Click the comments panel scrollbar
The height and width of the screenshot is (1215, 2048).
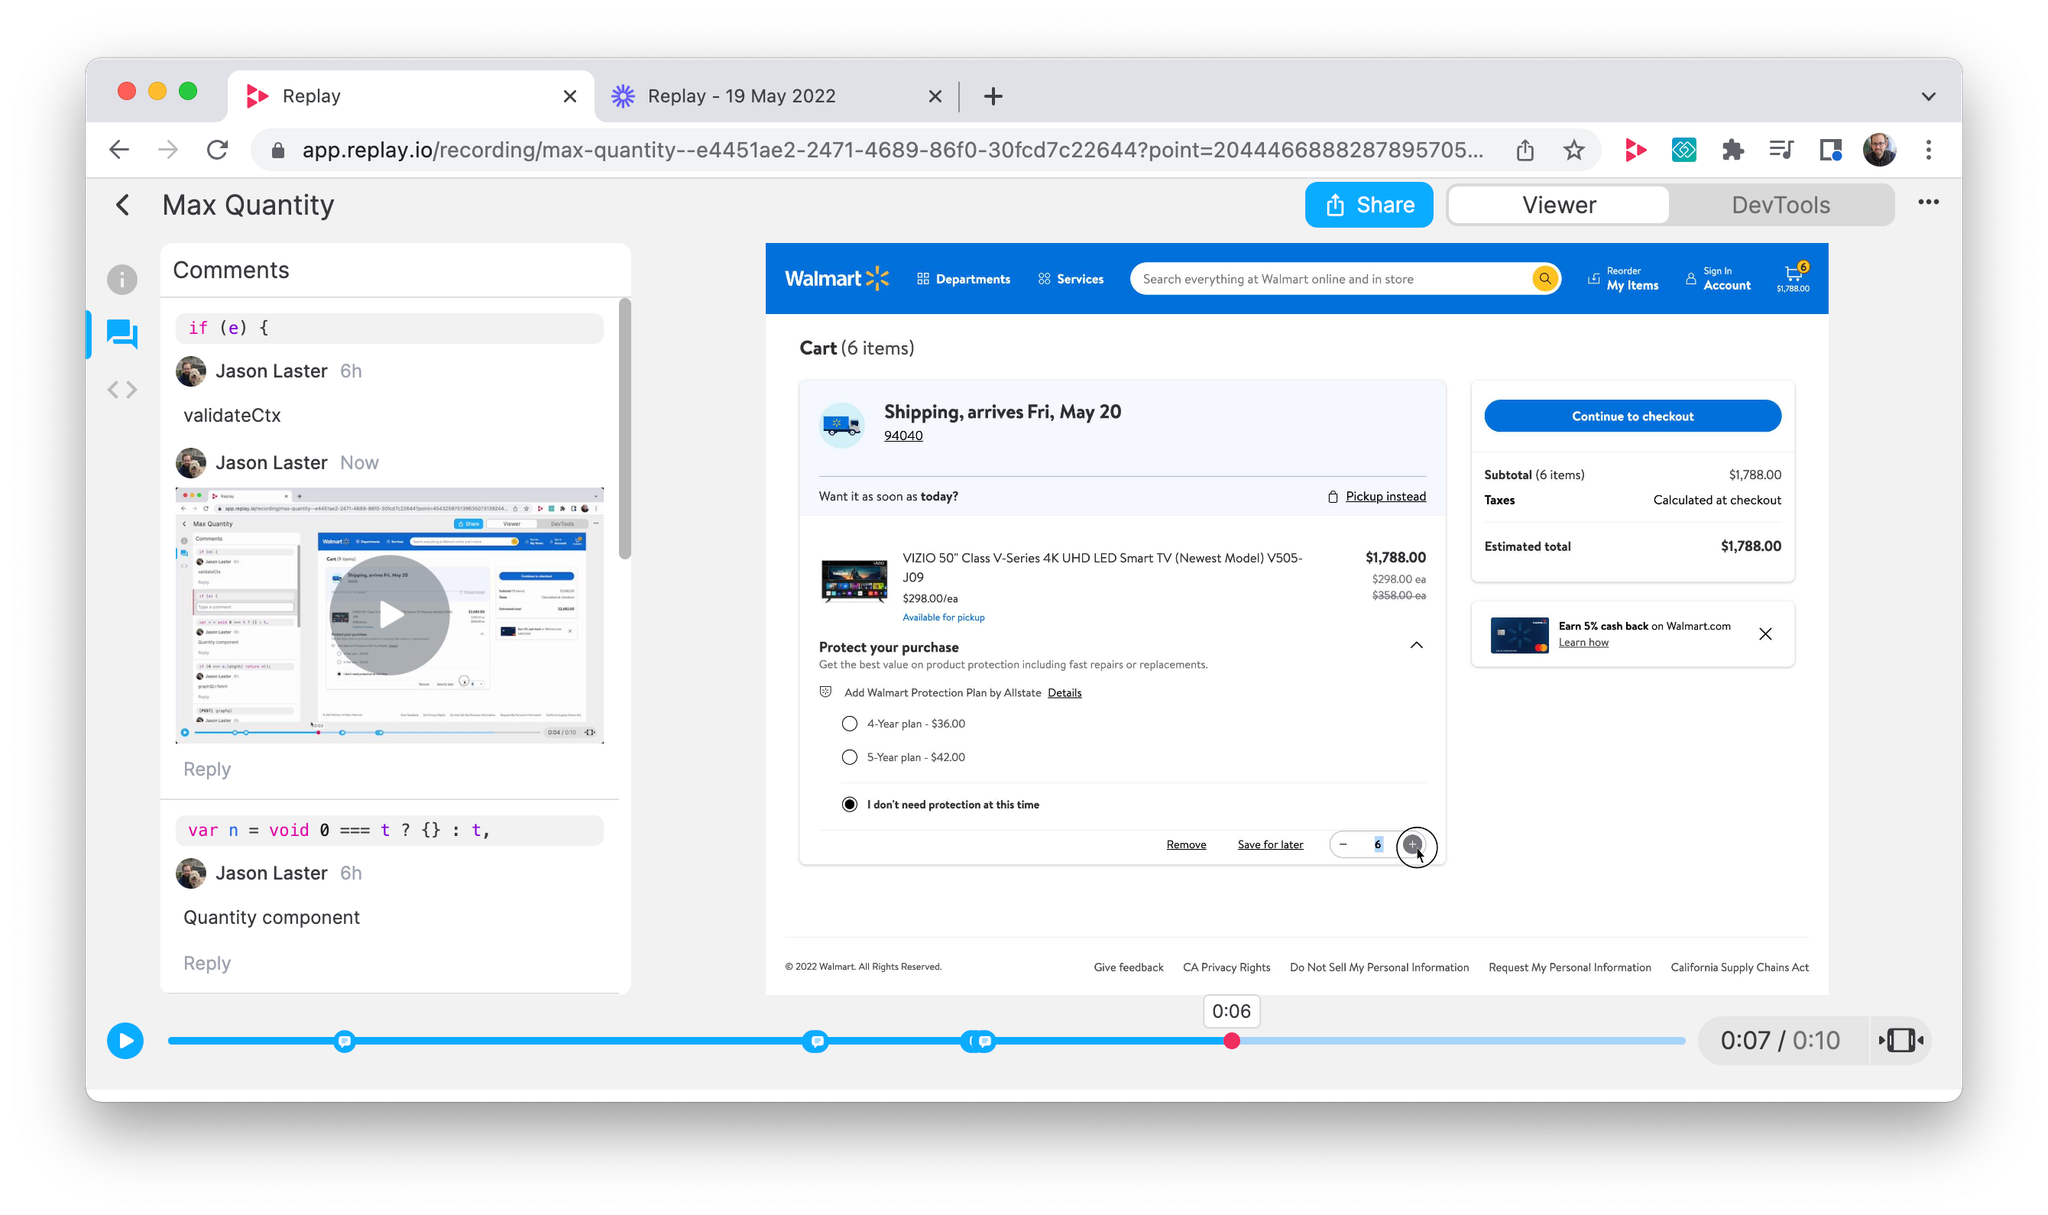pyautogui.click(x=625, y=429)
